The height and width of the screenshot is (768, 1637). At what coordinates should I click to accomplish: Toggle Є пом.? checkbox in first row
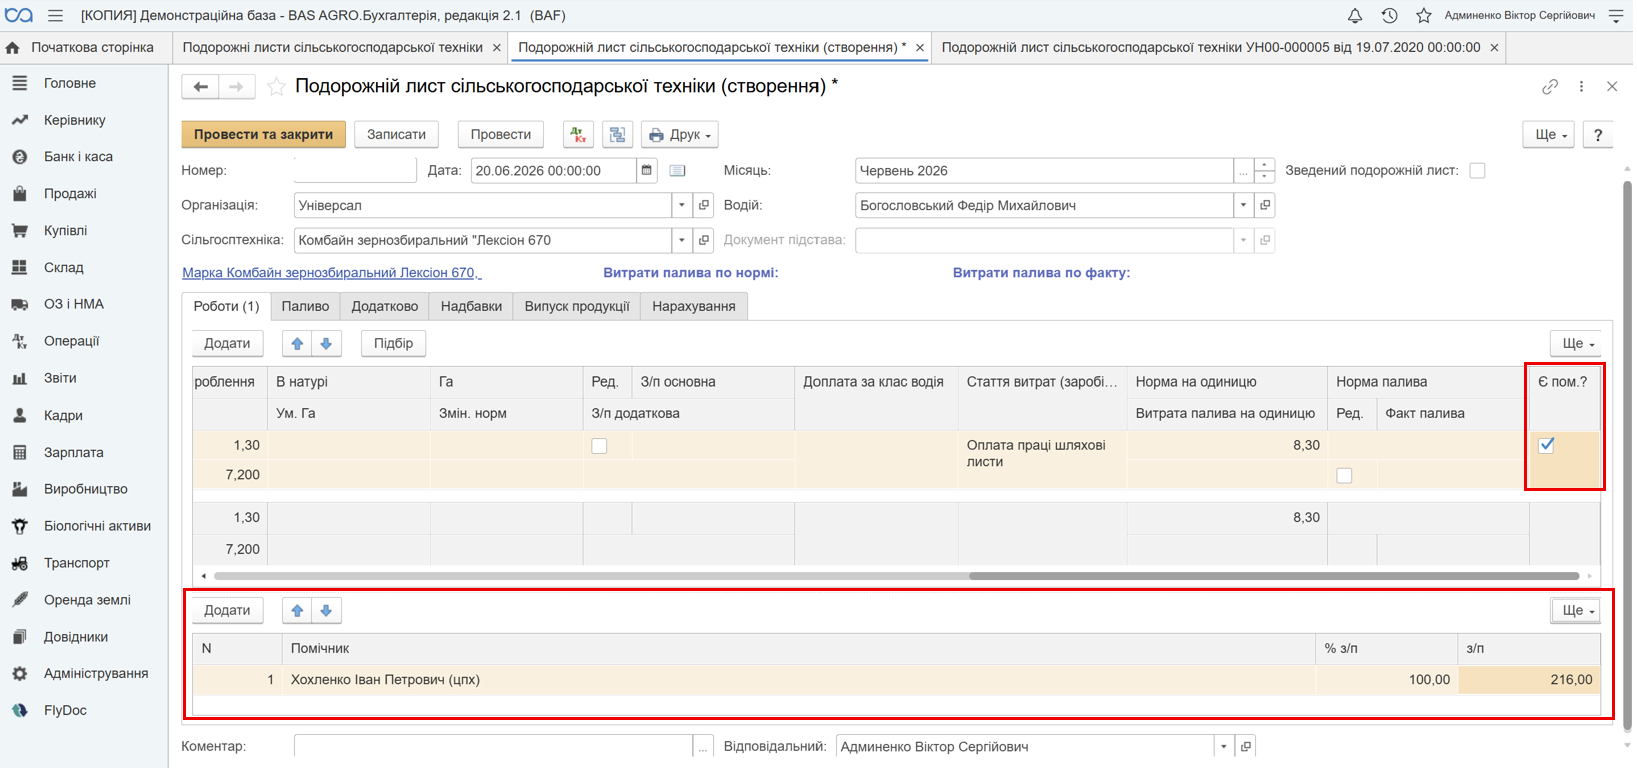pyautogui.click(x=1546, y=445)
